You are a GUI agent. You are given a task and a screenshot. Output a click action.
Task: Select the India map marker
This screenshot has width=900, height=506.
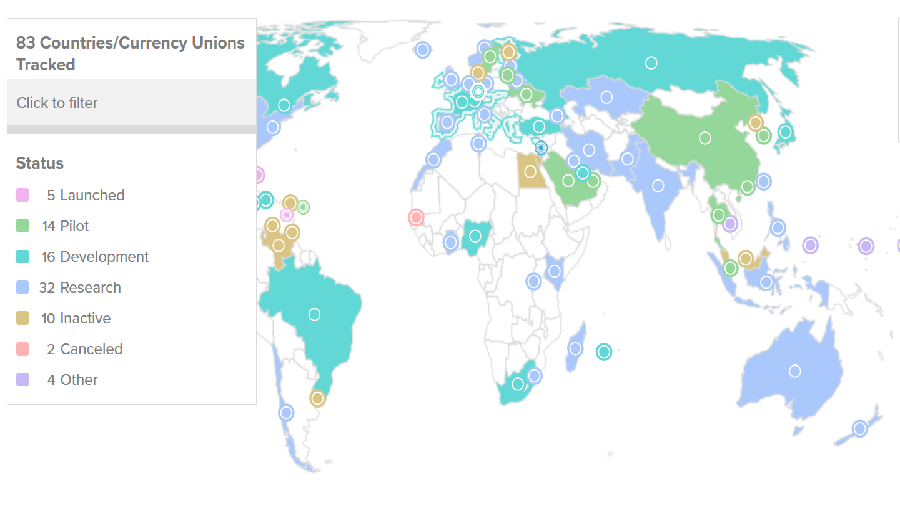(x=658, y=186)
